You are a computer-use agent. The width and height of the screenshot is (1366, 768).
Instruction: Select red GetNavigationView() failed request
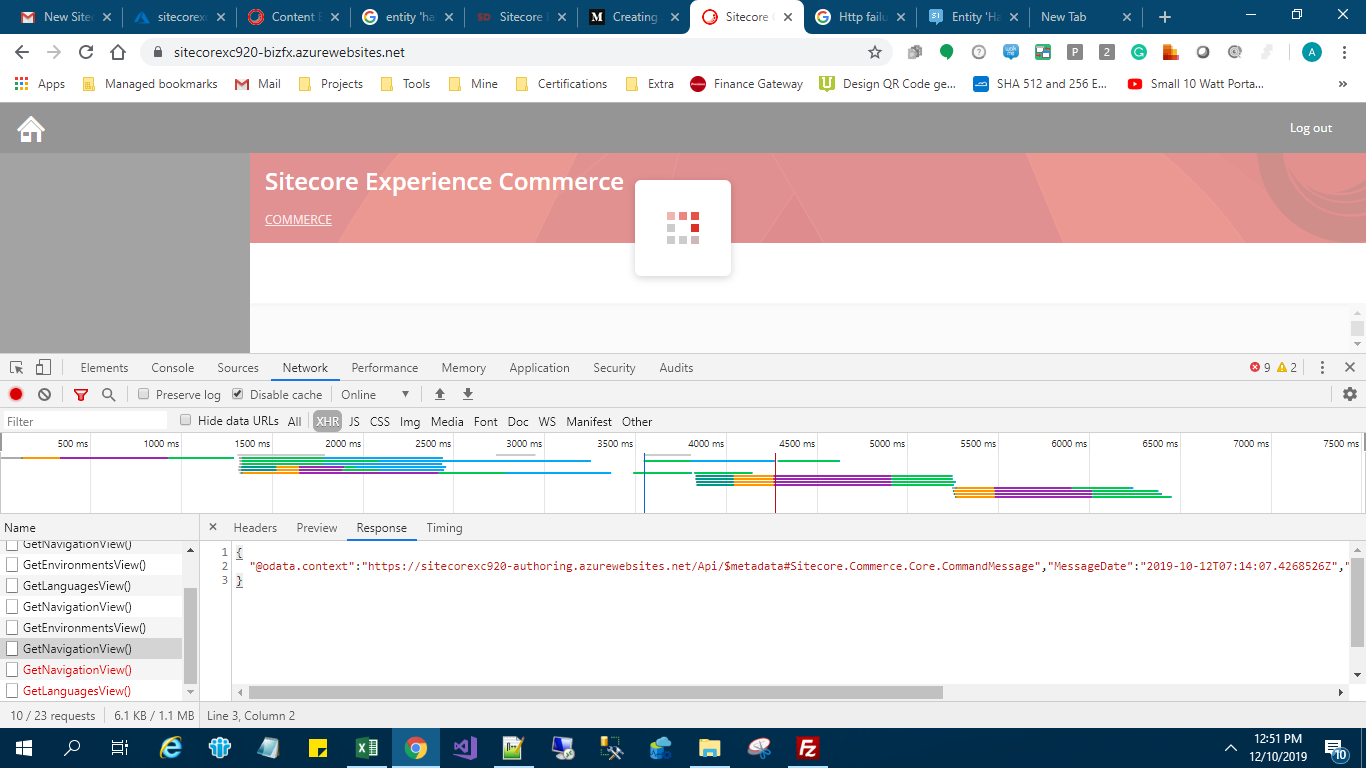click(91, 670)
